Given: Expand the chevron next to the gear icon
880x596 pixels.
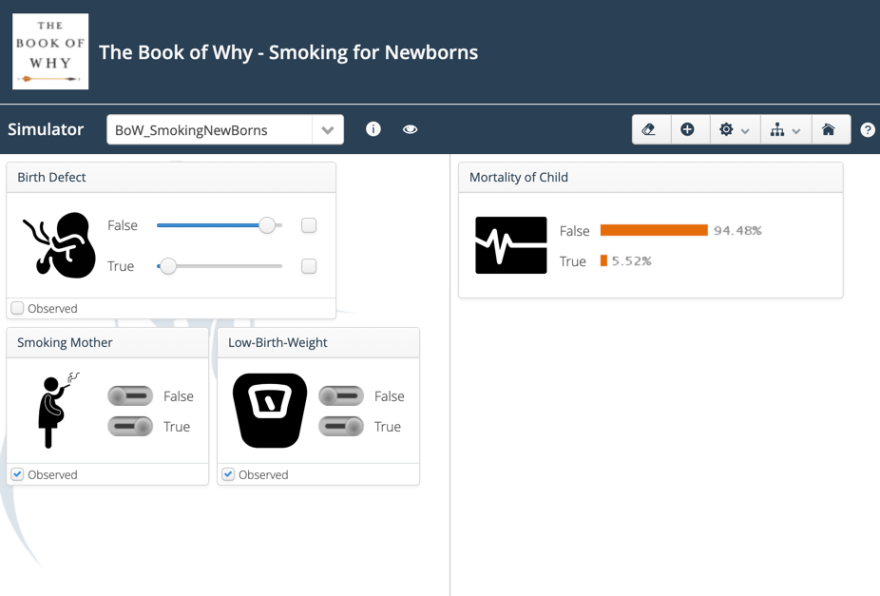Looking at the screenshot, I should pos(744,129).
